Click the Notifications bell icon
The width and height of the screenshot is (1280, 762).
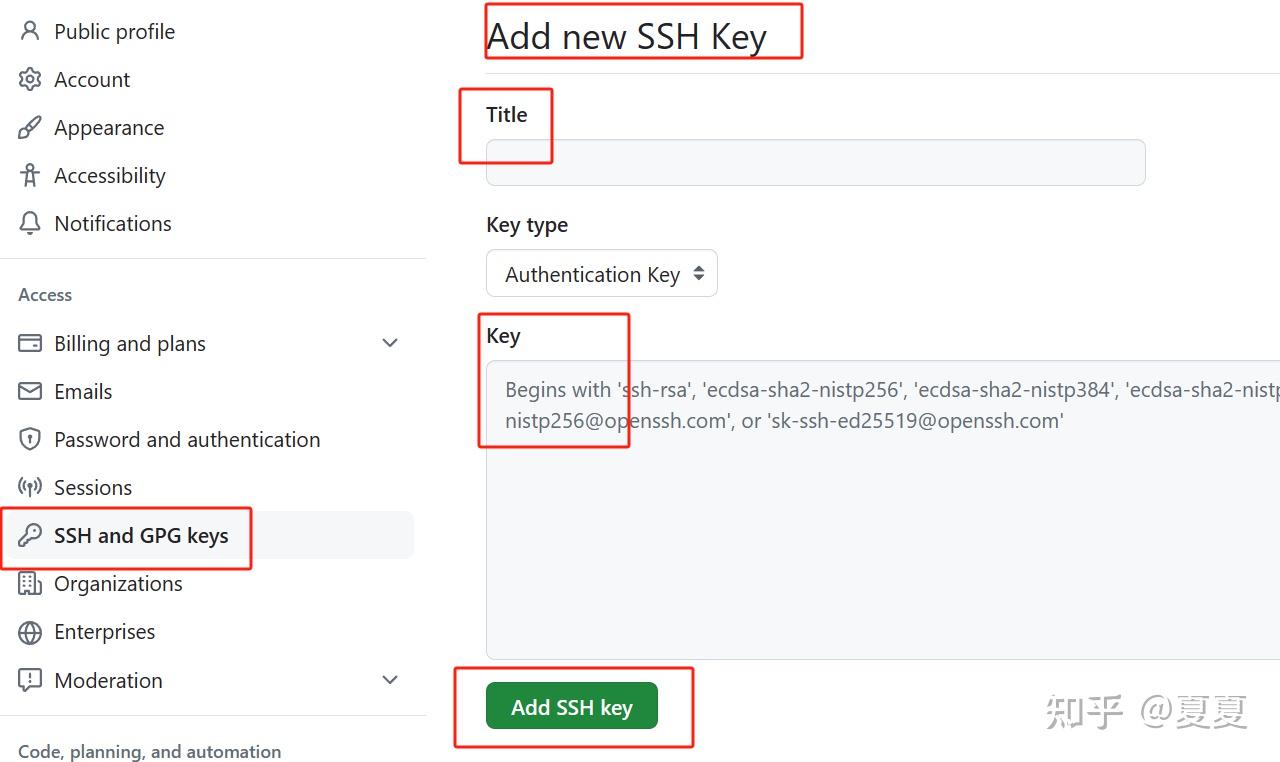pos(30,223)
